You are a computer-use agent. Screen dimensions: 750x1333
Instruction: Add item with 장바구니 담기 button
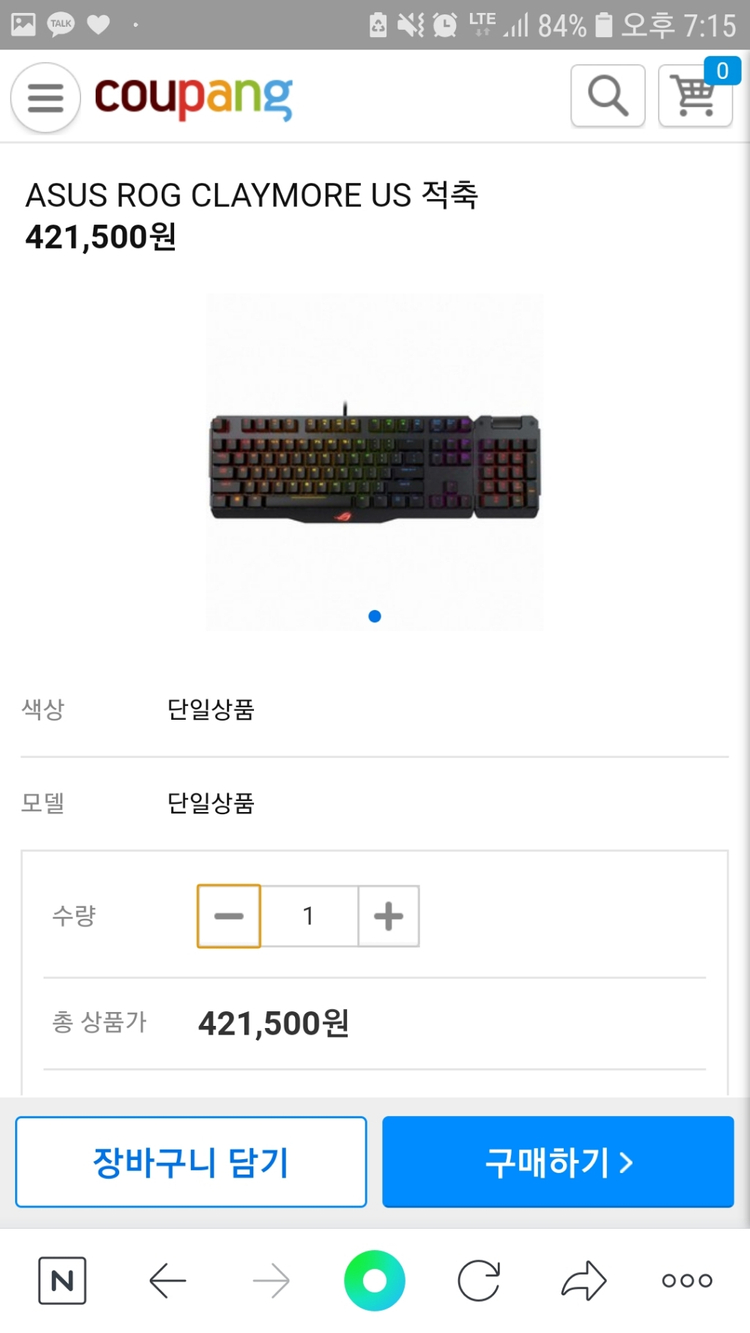pyautogui.click(x=191, y=1162)
